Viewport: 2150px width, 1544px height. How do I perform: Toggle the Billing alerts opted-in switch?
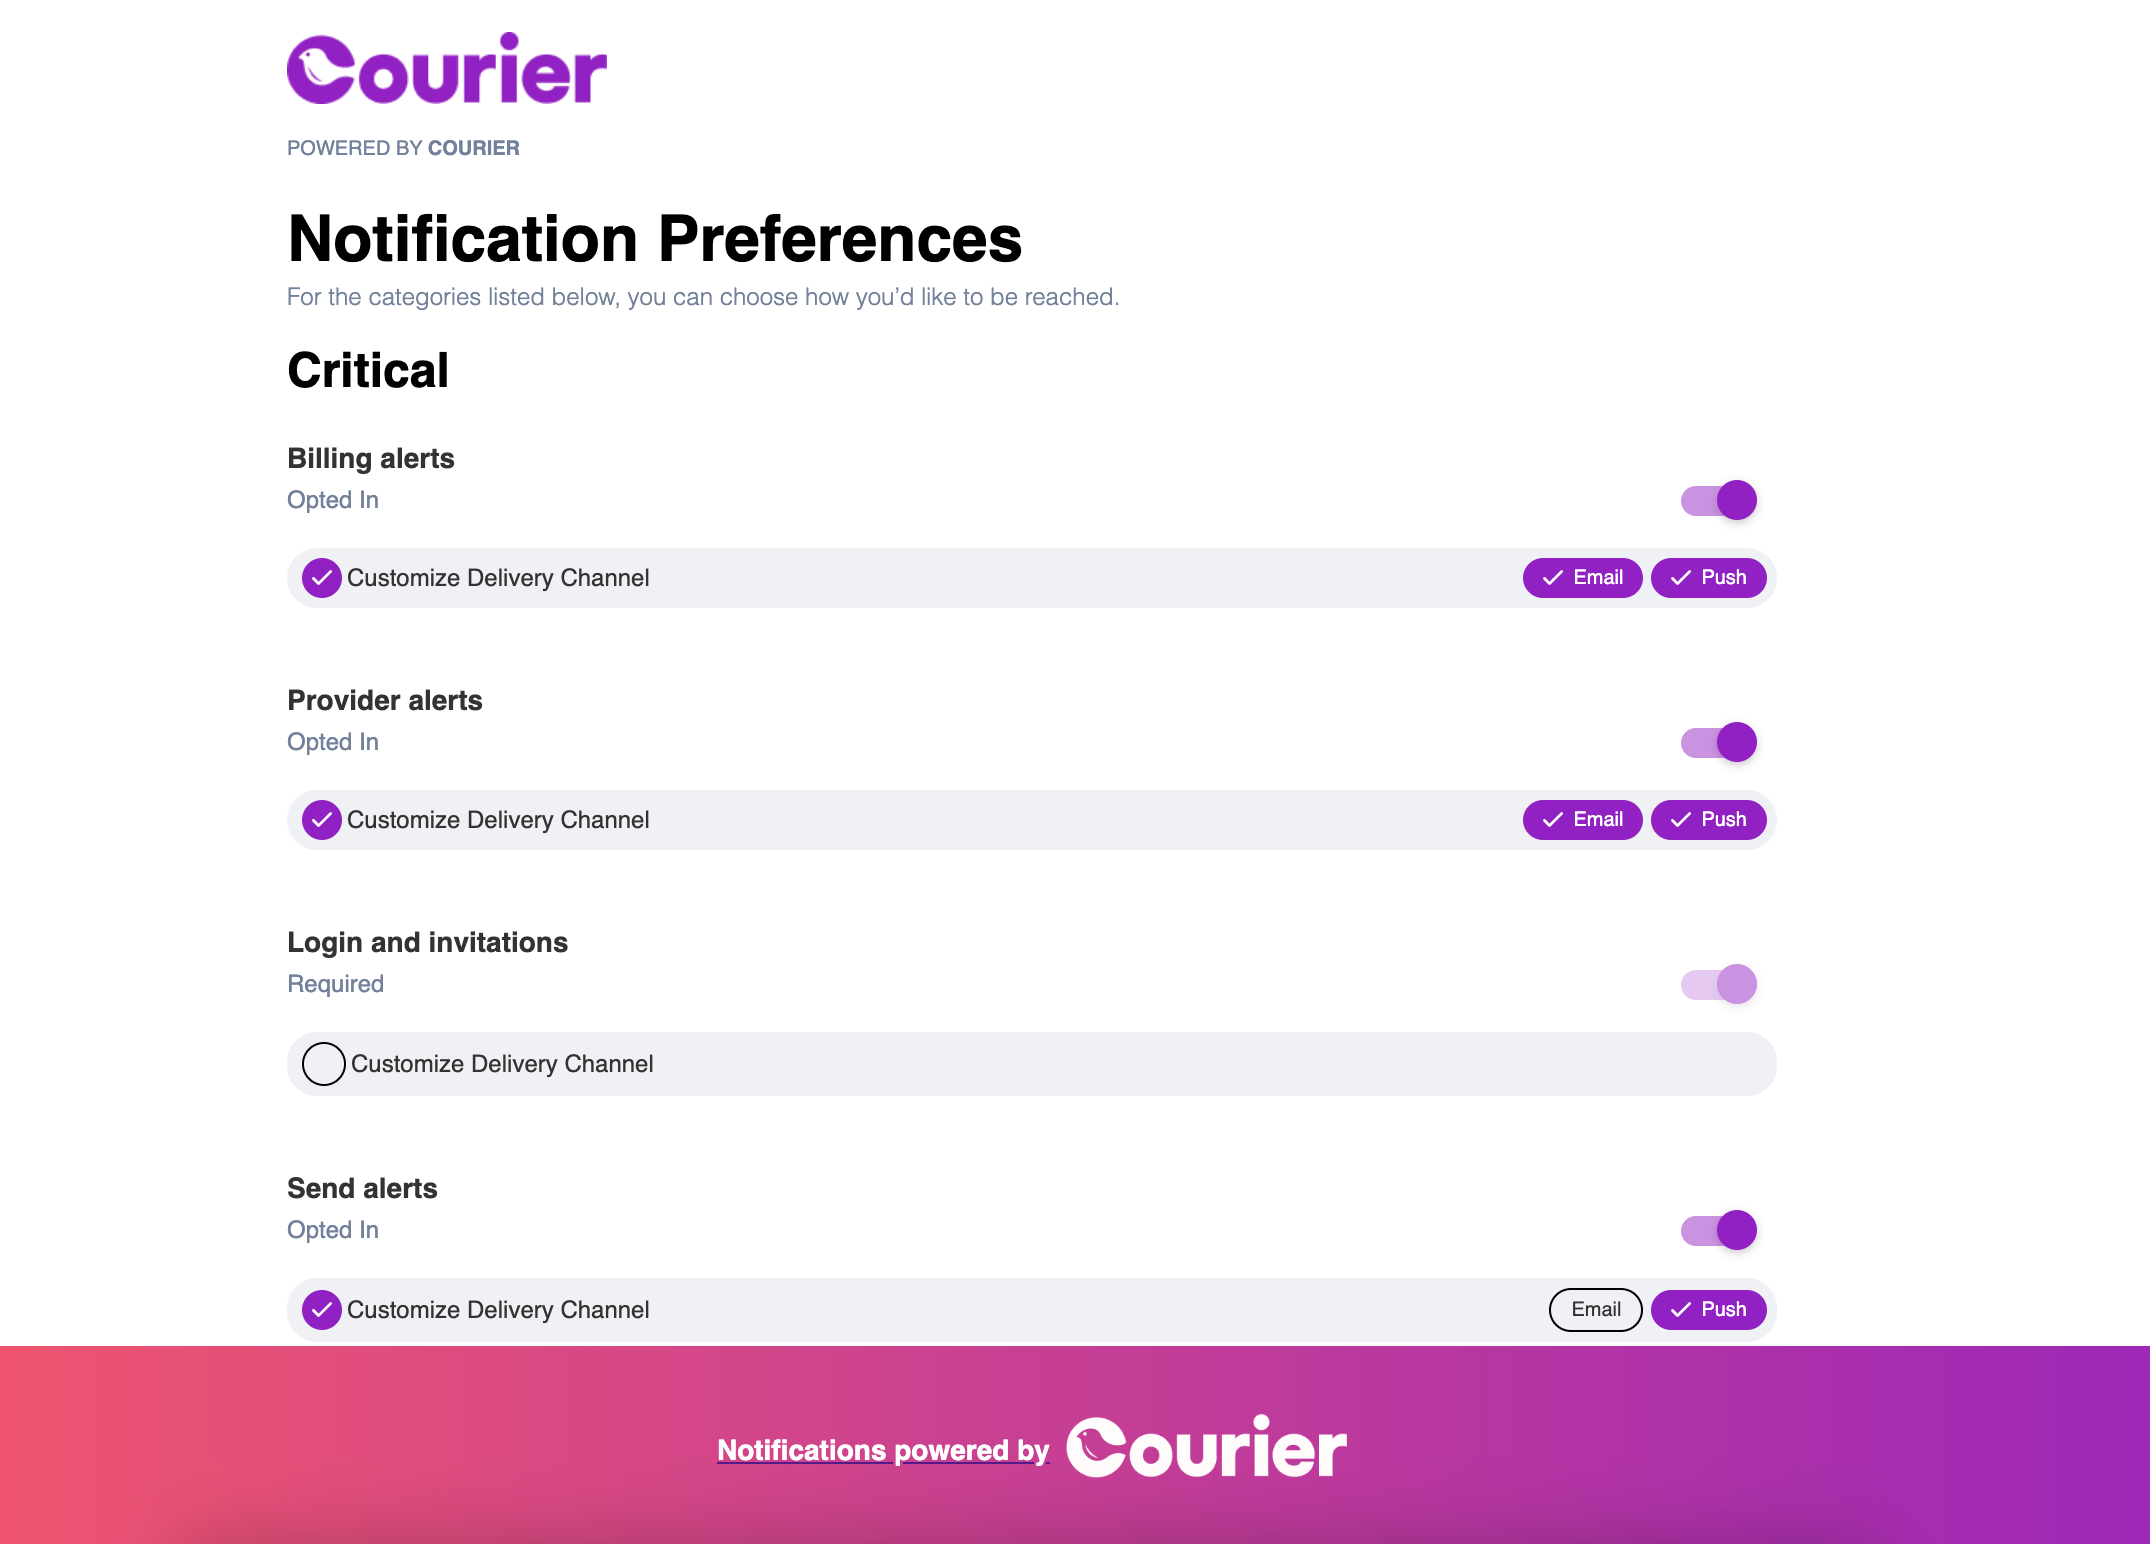click(1716, 499)
